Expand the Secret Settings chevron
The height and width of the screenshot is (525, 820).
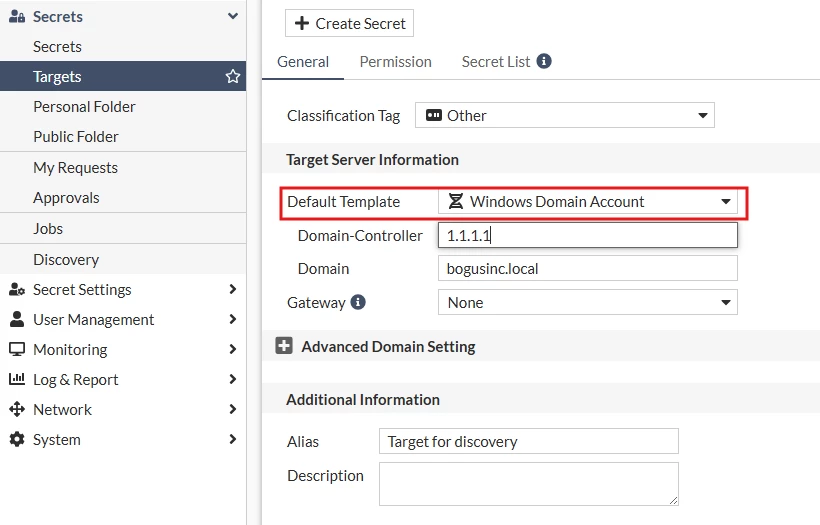tap(233, 289)
